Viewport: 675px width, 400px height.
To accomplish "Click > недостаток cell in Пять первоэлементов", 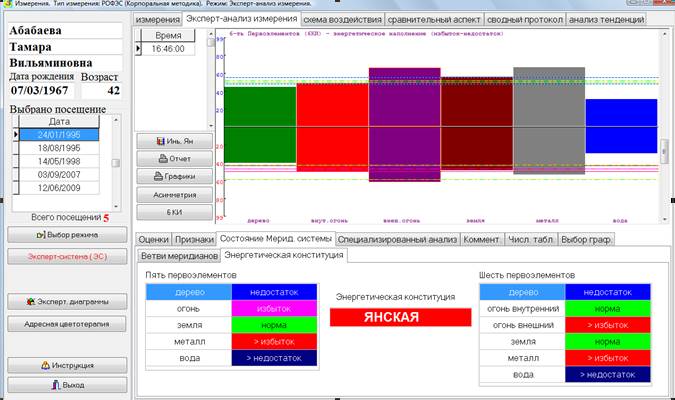I will click(x=274, y=358).
